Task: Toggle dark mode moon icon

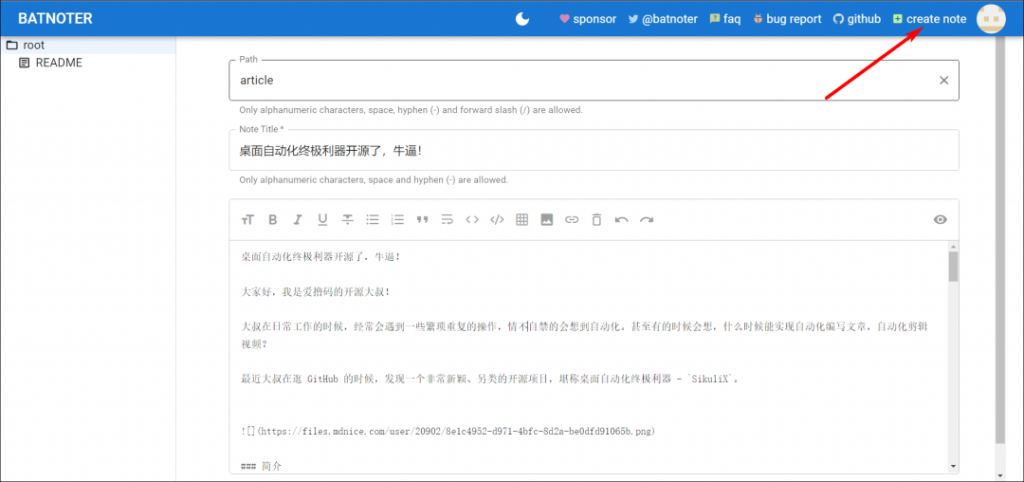Action: [x=522, y=19]
